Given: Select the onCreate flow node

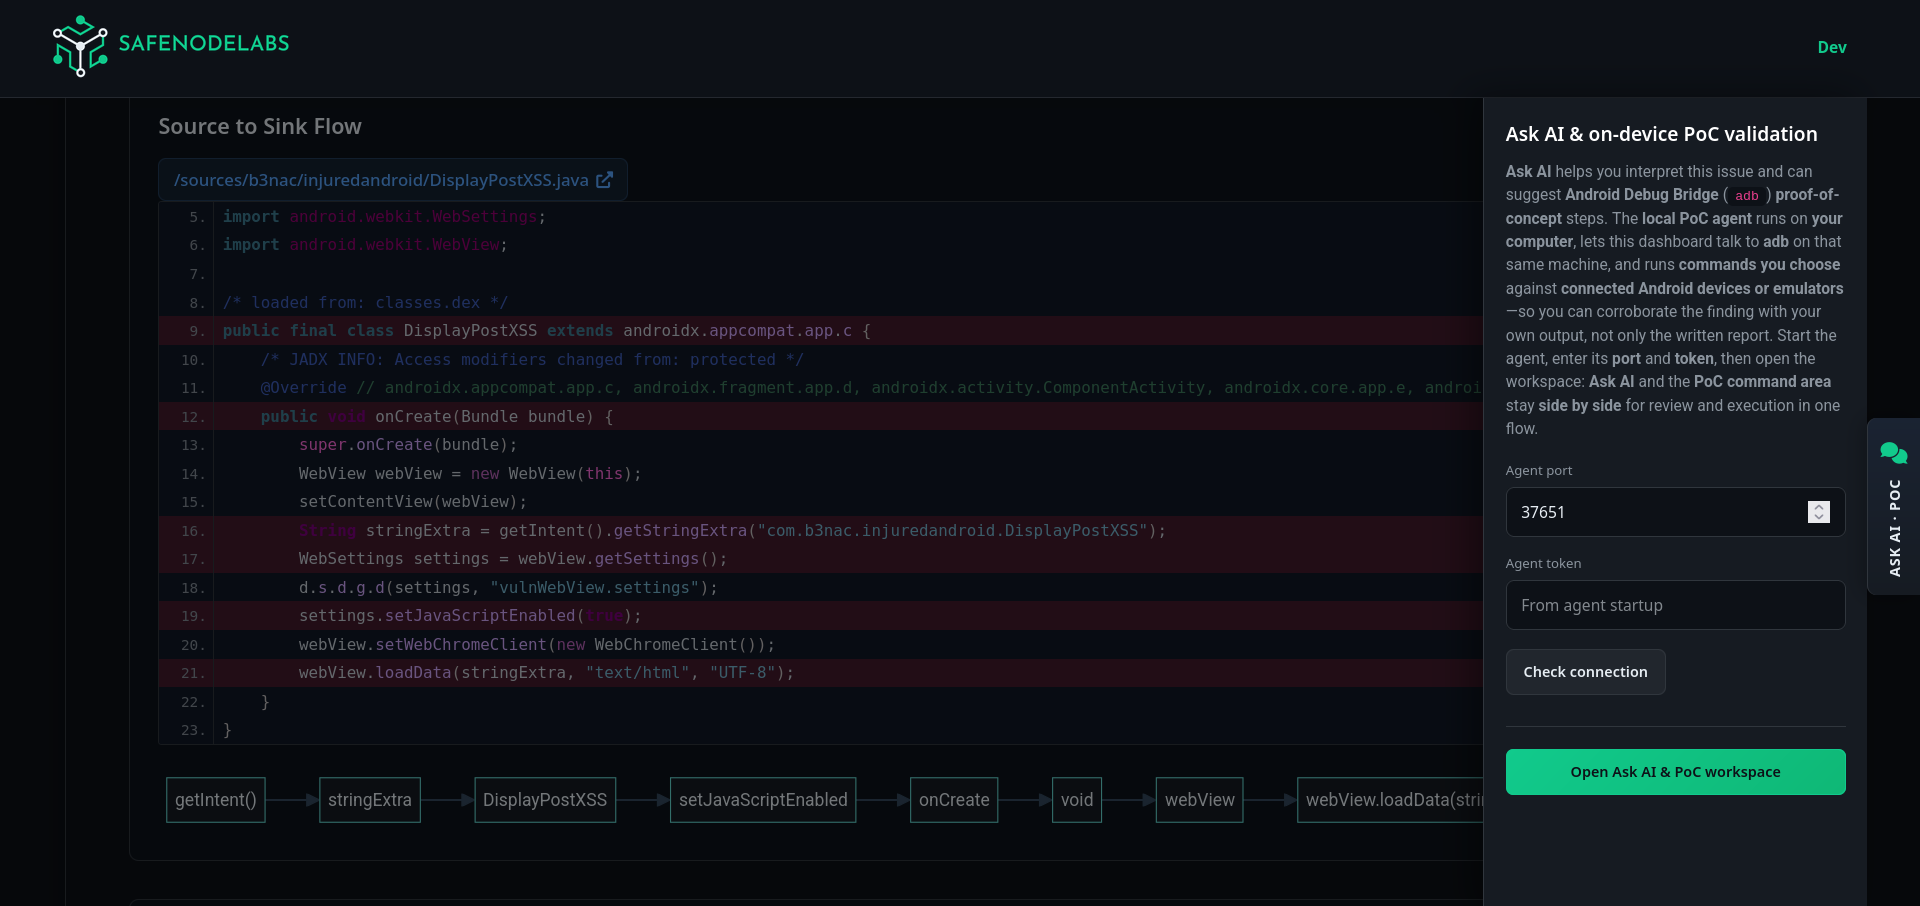Looking at the screenshot, I should click(x=954, y=800).
